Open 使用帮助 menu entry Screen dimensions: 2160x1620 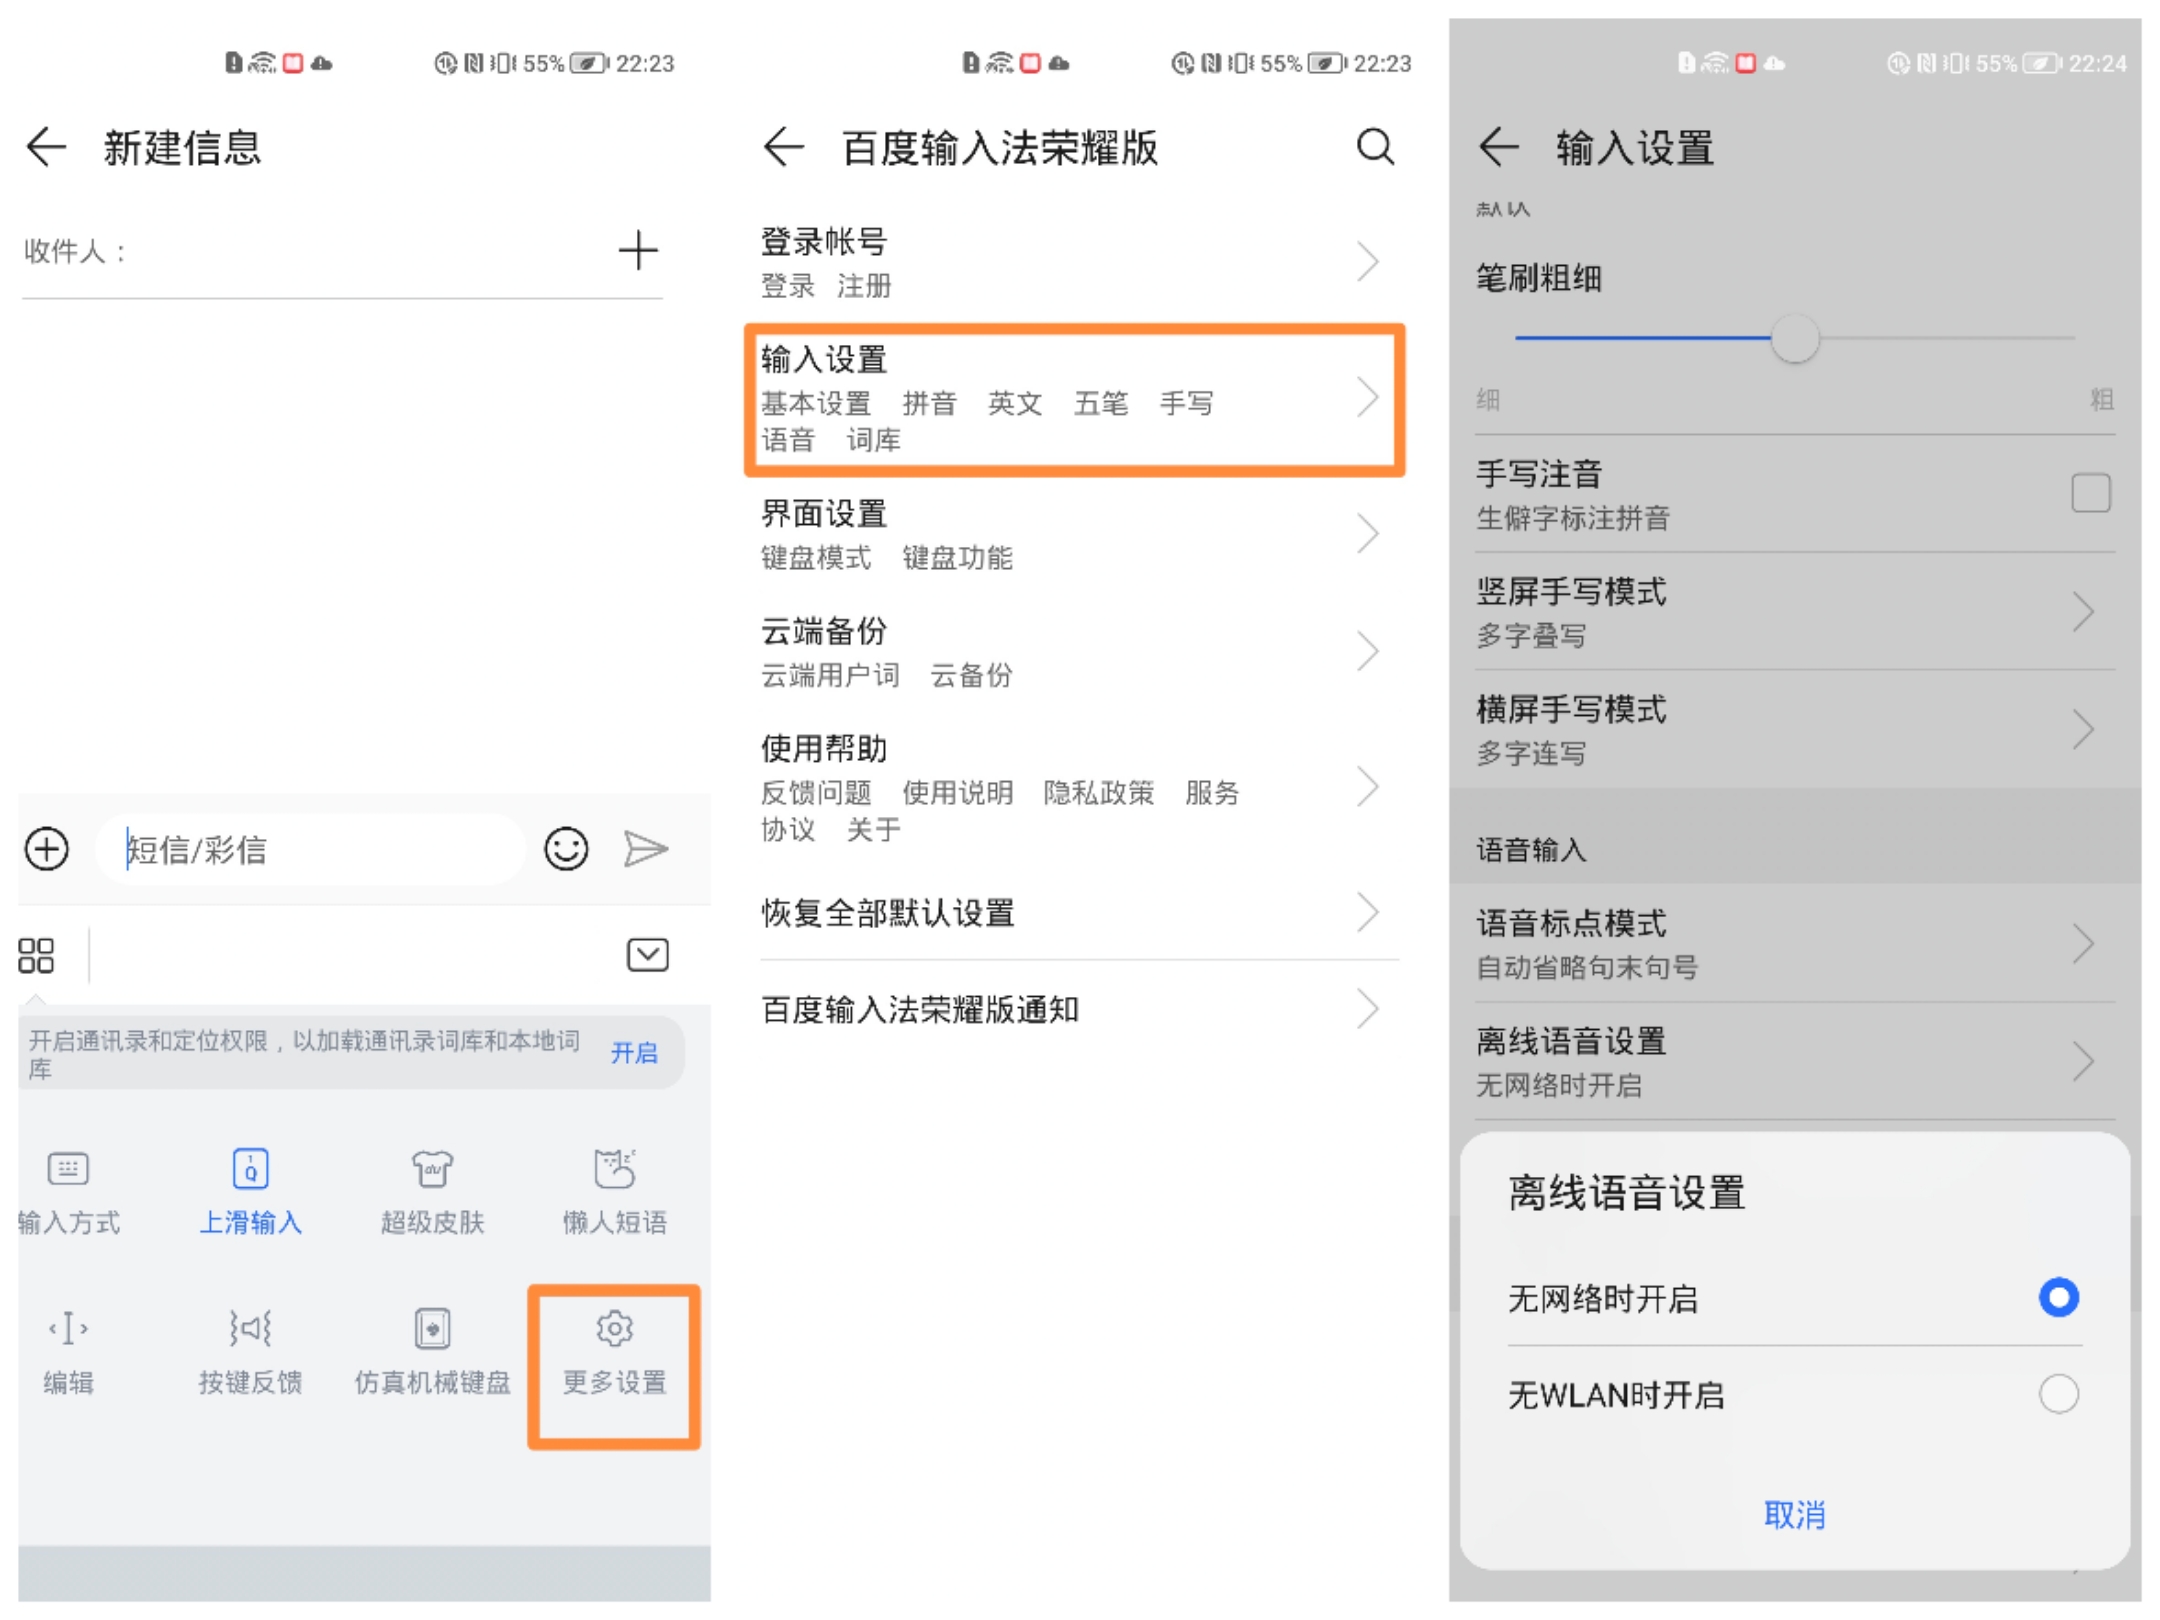1075,787
